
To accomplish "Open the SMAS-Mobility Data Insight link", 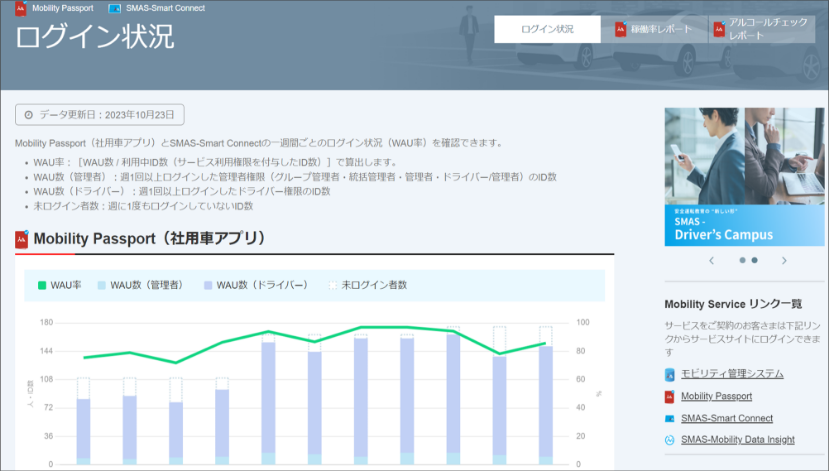I will coord(738,440).
